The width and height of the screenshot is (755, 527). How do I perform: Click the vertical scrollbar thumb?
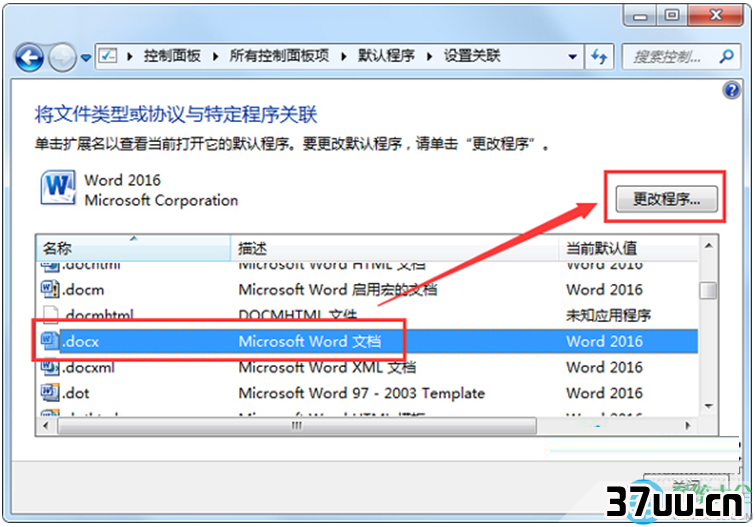[x=708, y=290]
